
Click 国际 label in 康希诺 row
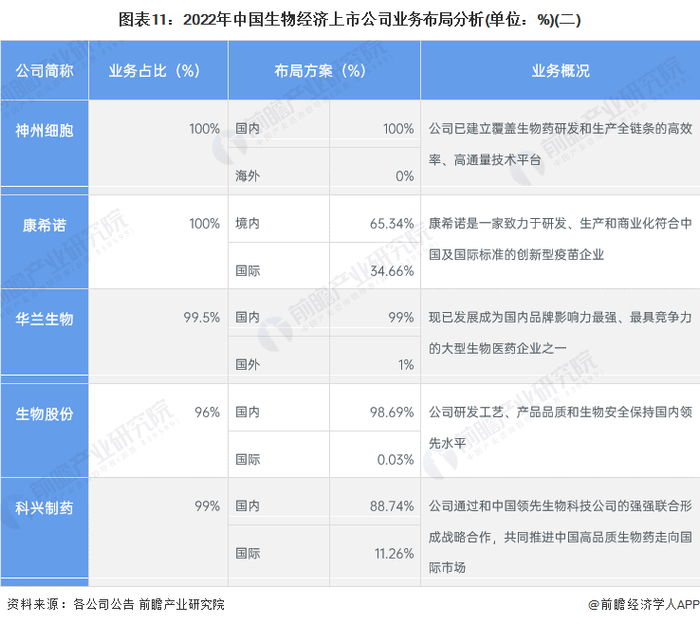[247, 270]
